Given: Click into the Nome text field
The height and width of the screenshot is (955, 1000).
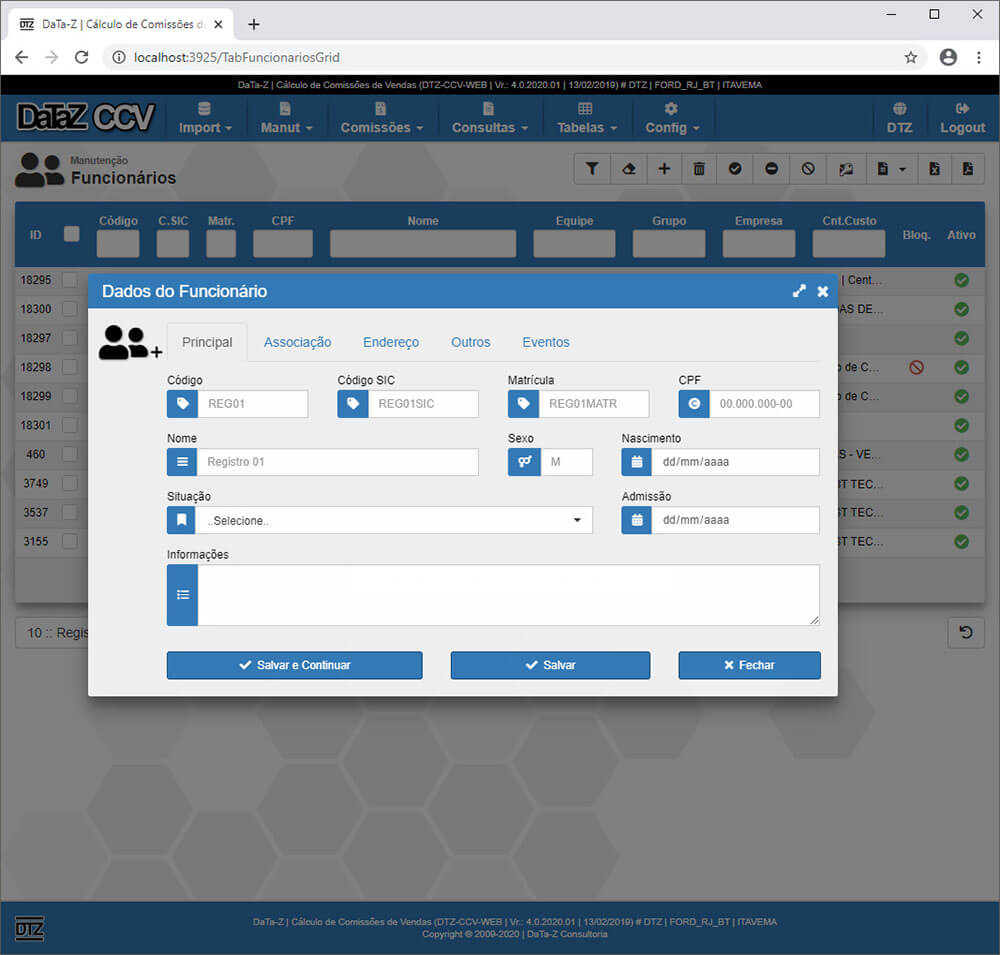Looking at the screenshot, I should 337,462.
